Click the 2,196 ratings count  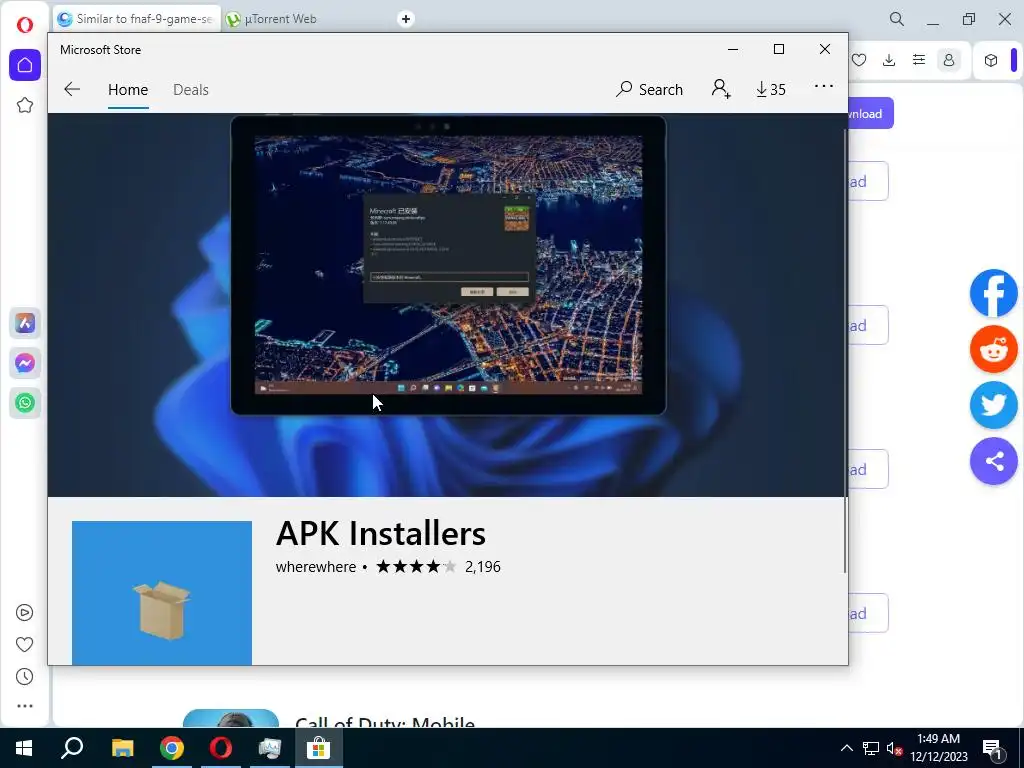[483, 567]
